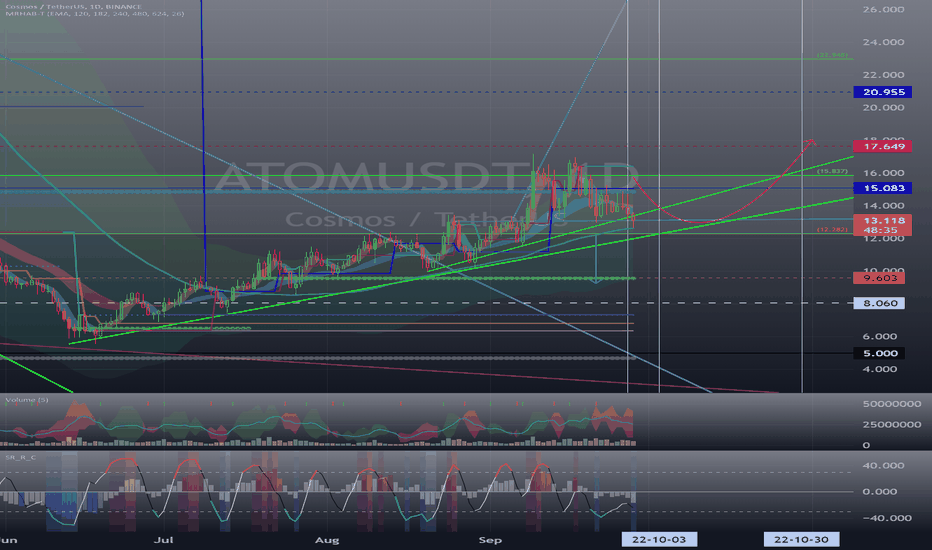Click the black 5.000 price label
This screenshot has width=932, height=550.
coord(880,353)
